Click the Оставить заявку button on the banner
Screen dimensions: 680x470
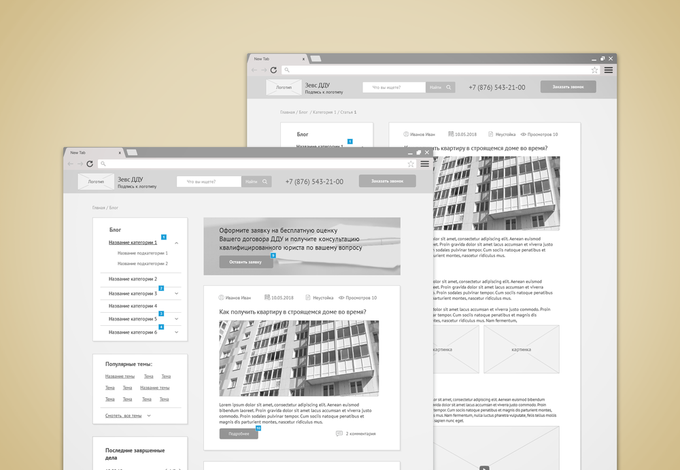tap(246, 262)
